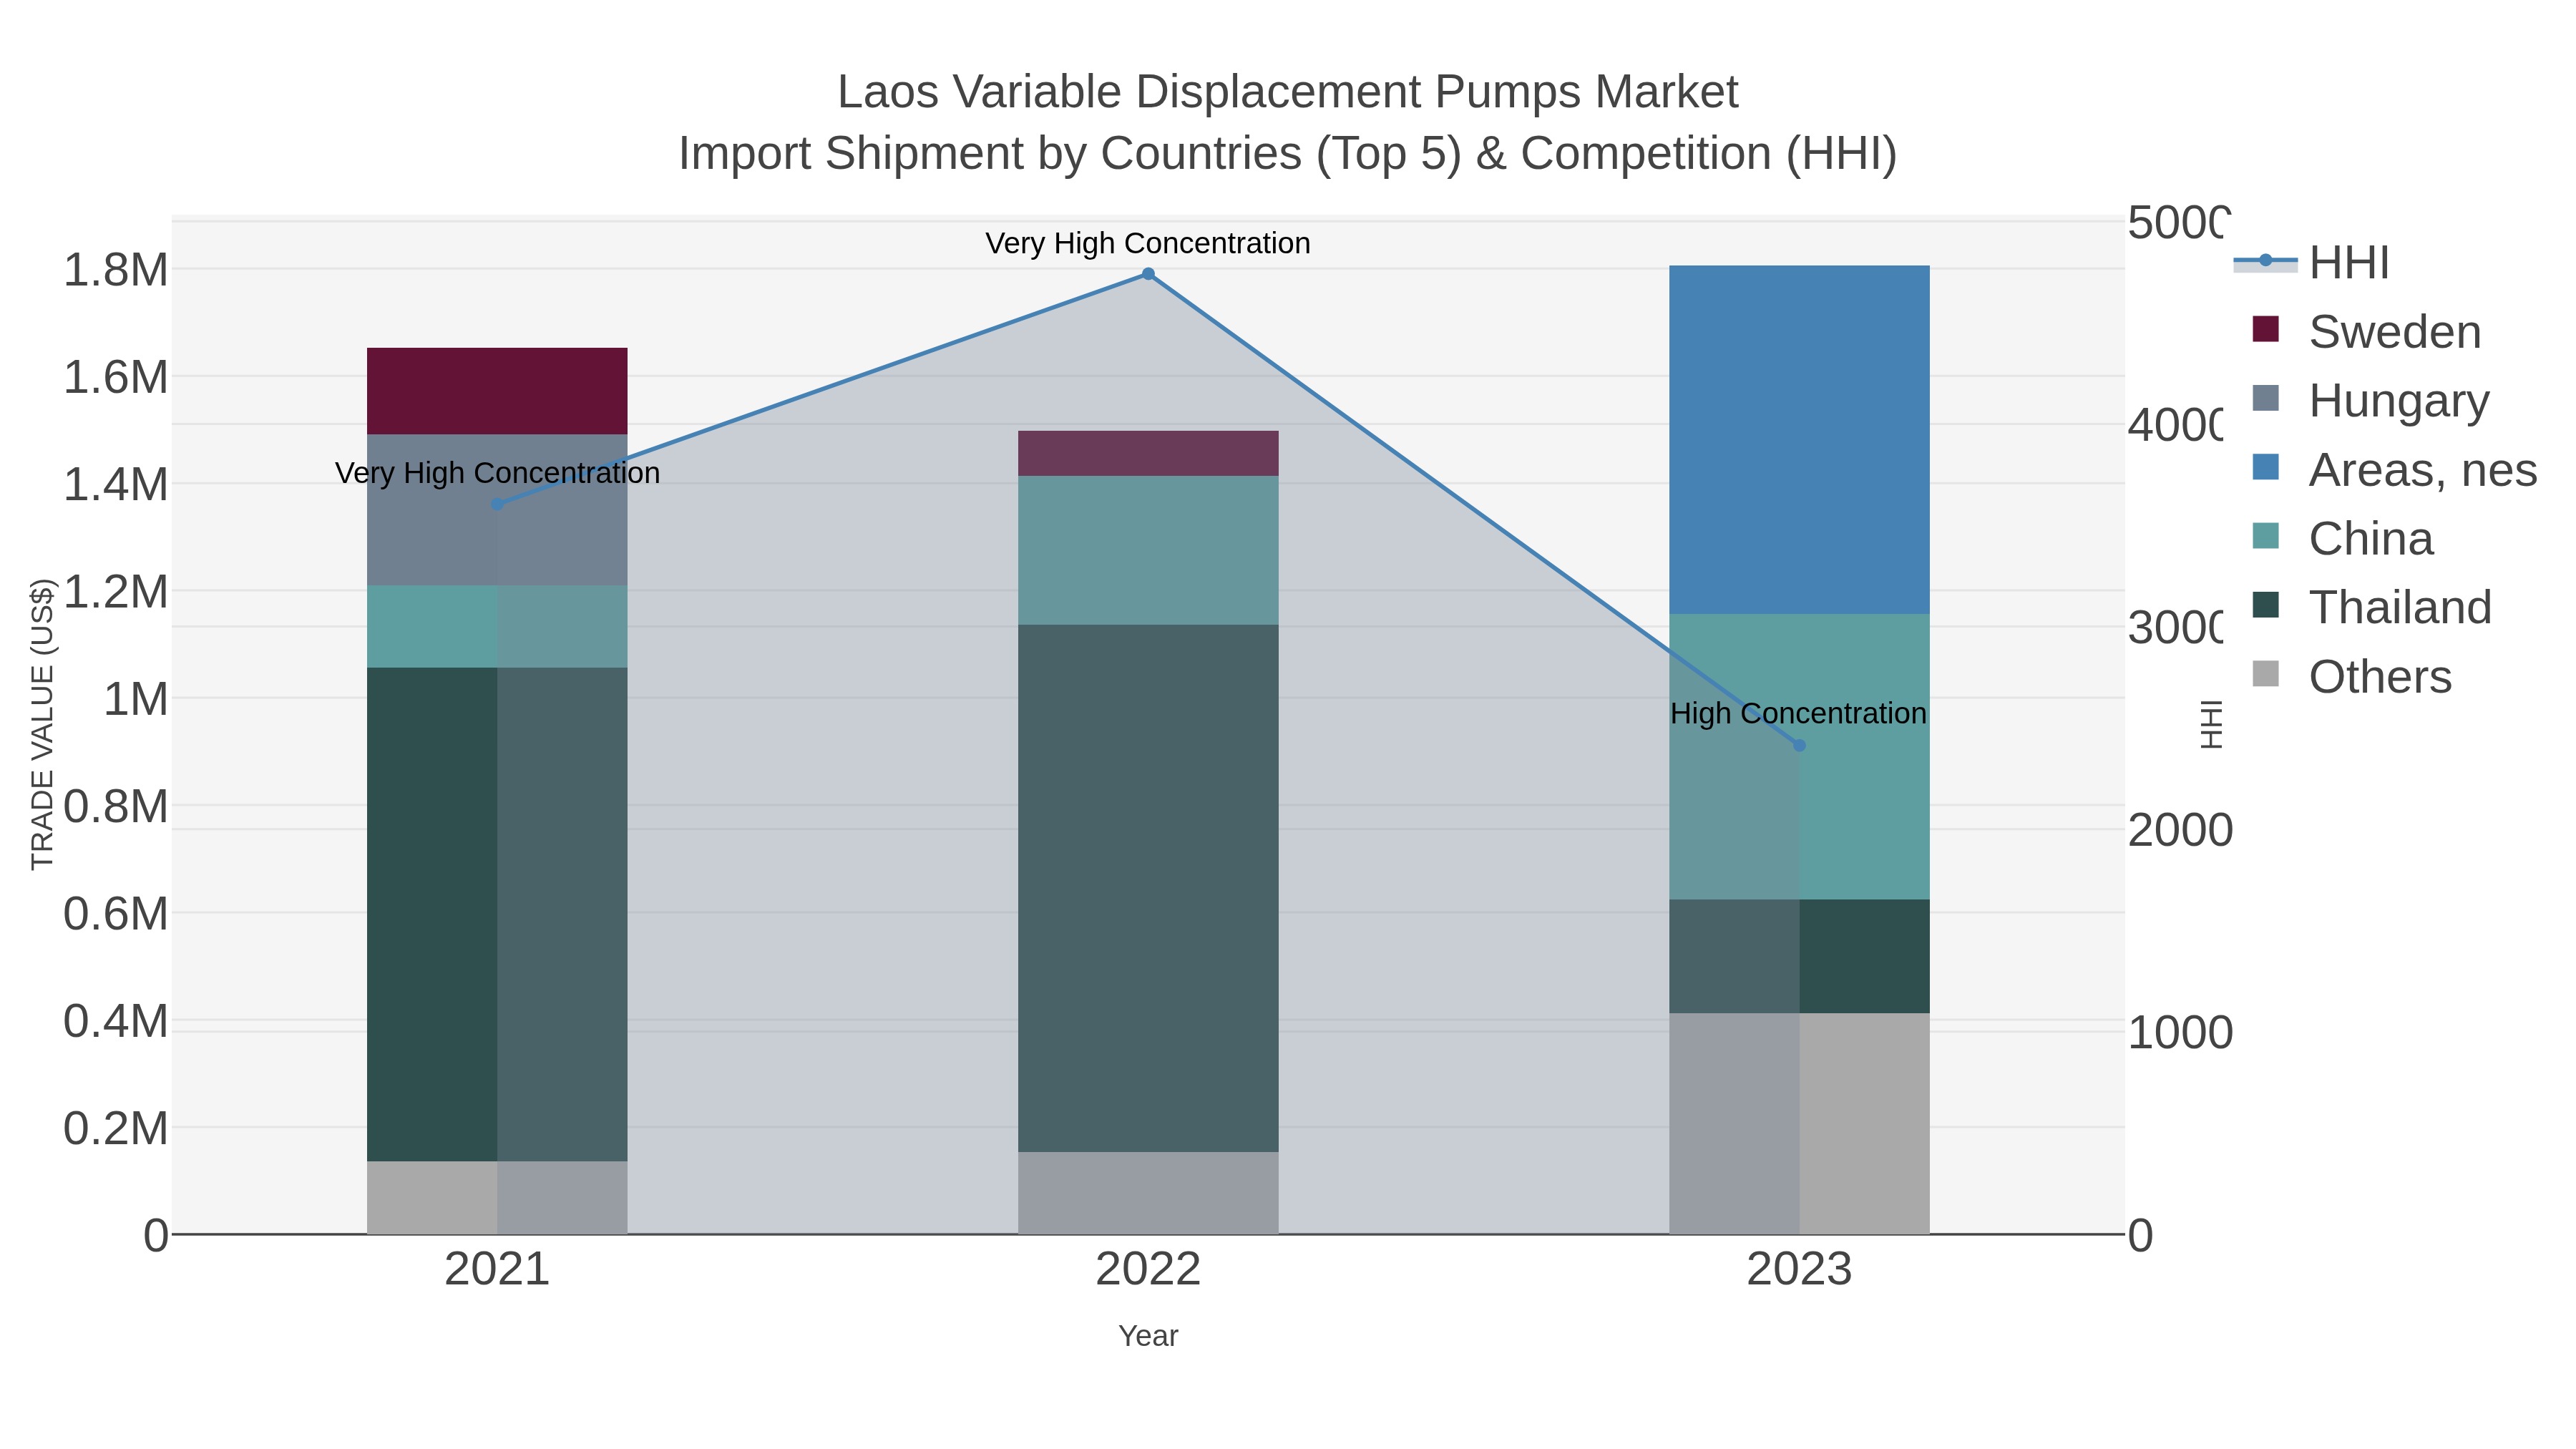Toggle the Sweden legend entry
Screen dimensions: 2576x1449
click(x=2366, y=331)
